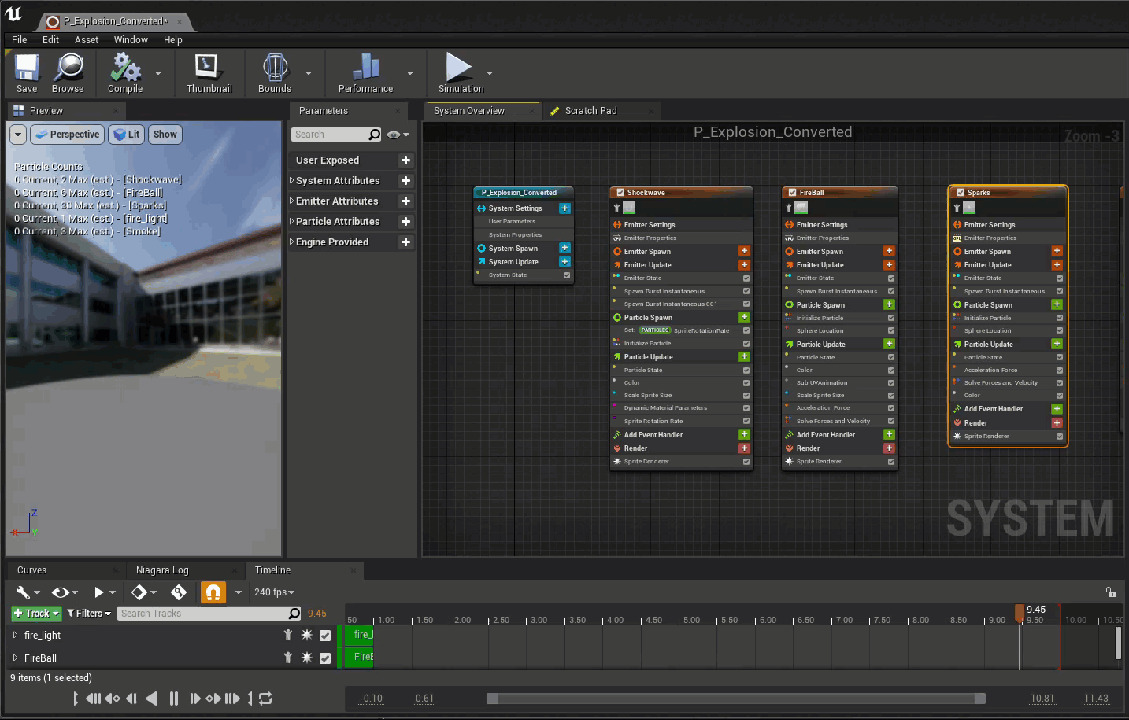Click the Perspective button in the preview viewport
Screen dimensions: 1129x720
click(x=67, y=134)
